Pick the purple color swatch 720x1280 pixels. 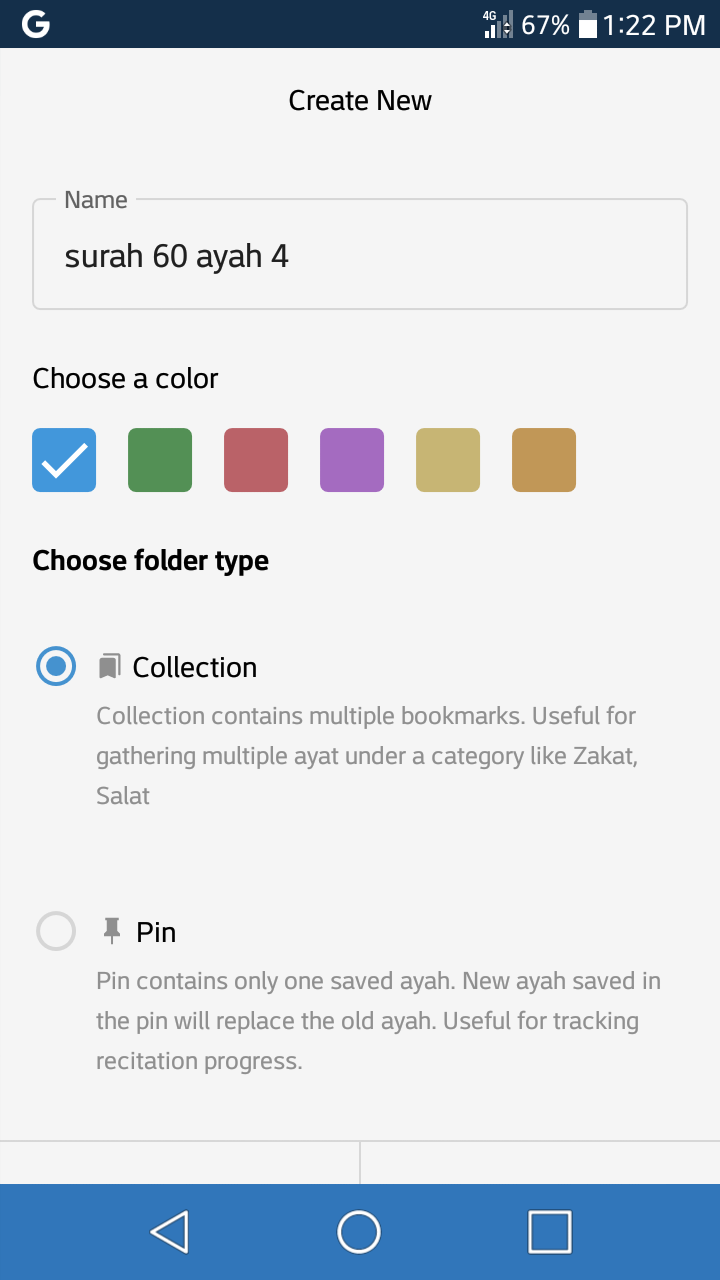(x=351, y=459)
